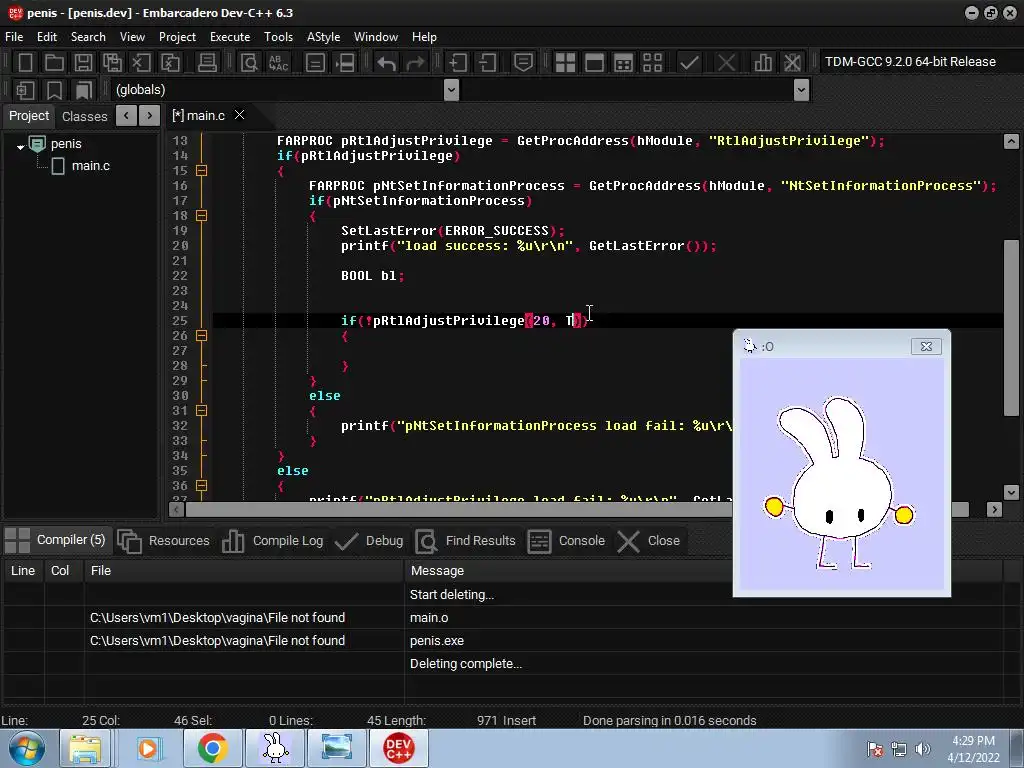Click the Replace text (AB/AC) icon

(x=278, y=62)
